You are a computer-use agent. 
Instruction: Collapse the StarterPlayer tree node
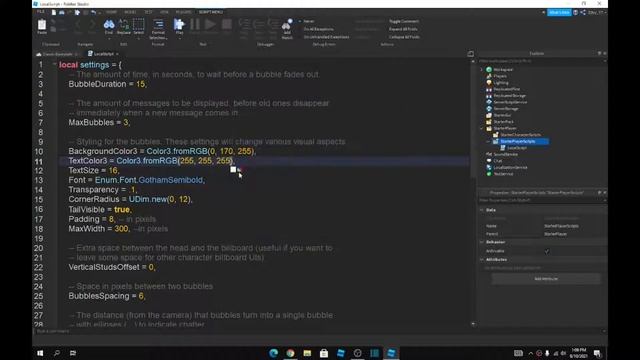482,128
